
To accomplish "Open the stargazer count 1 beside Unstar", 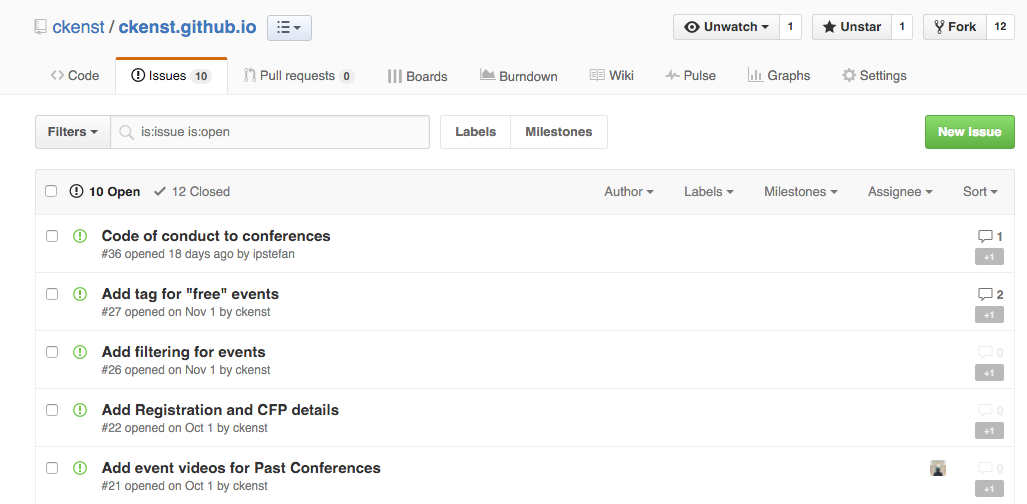I will 901,27.
